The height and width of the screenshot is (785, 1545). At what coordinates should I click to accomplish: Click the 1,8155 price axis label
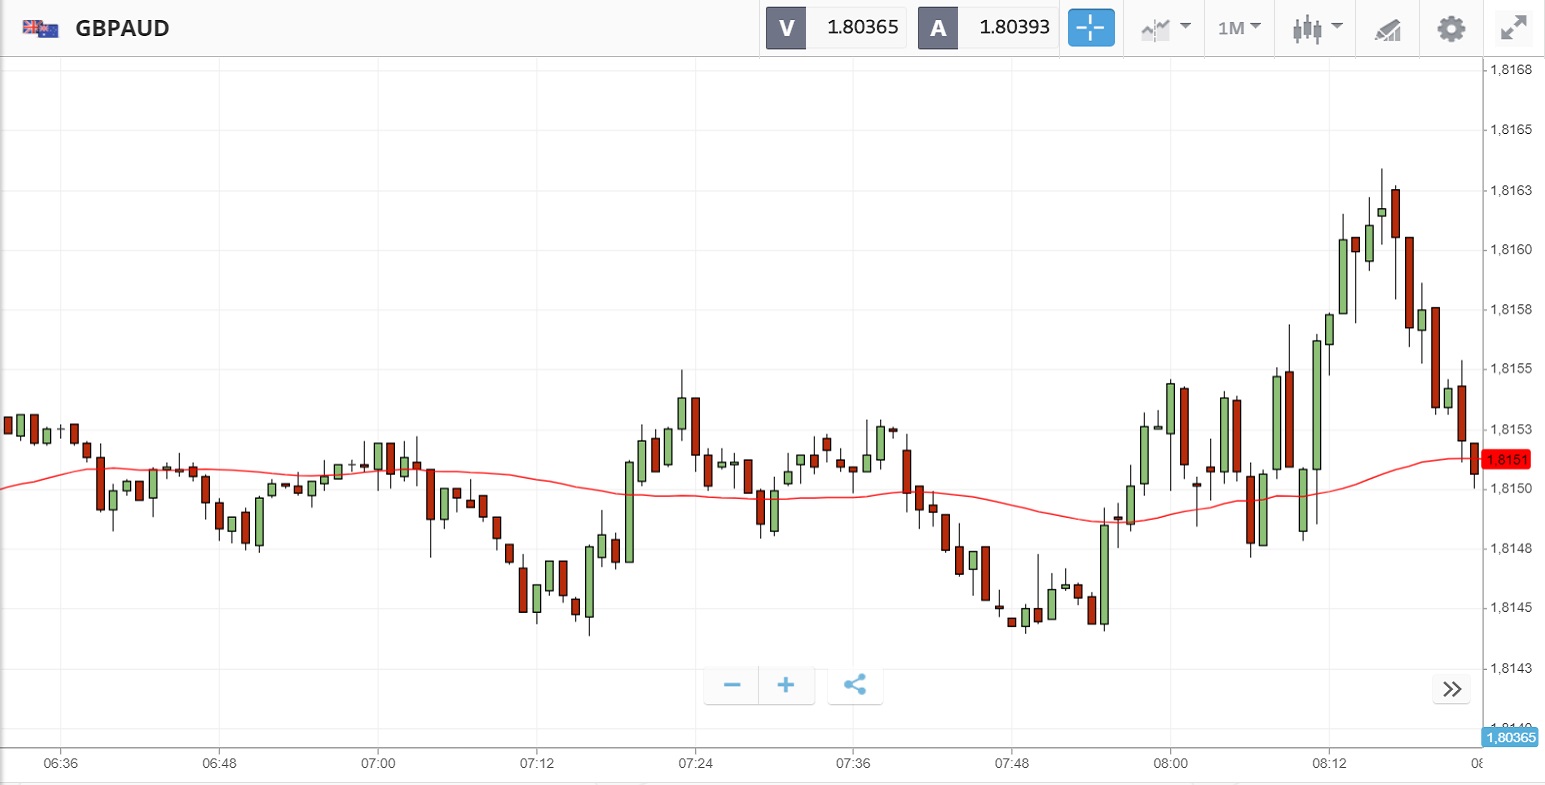pyautogui.click(x=1511, y=369)
